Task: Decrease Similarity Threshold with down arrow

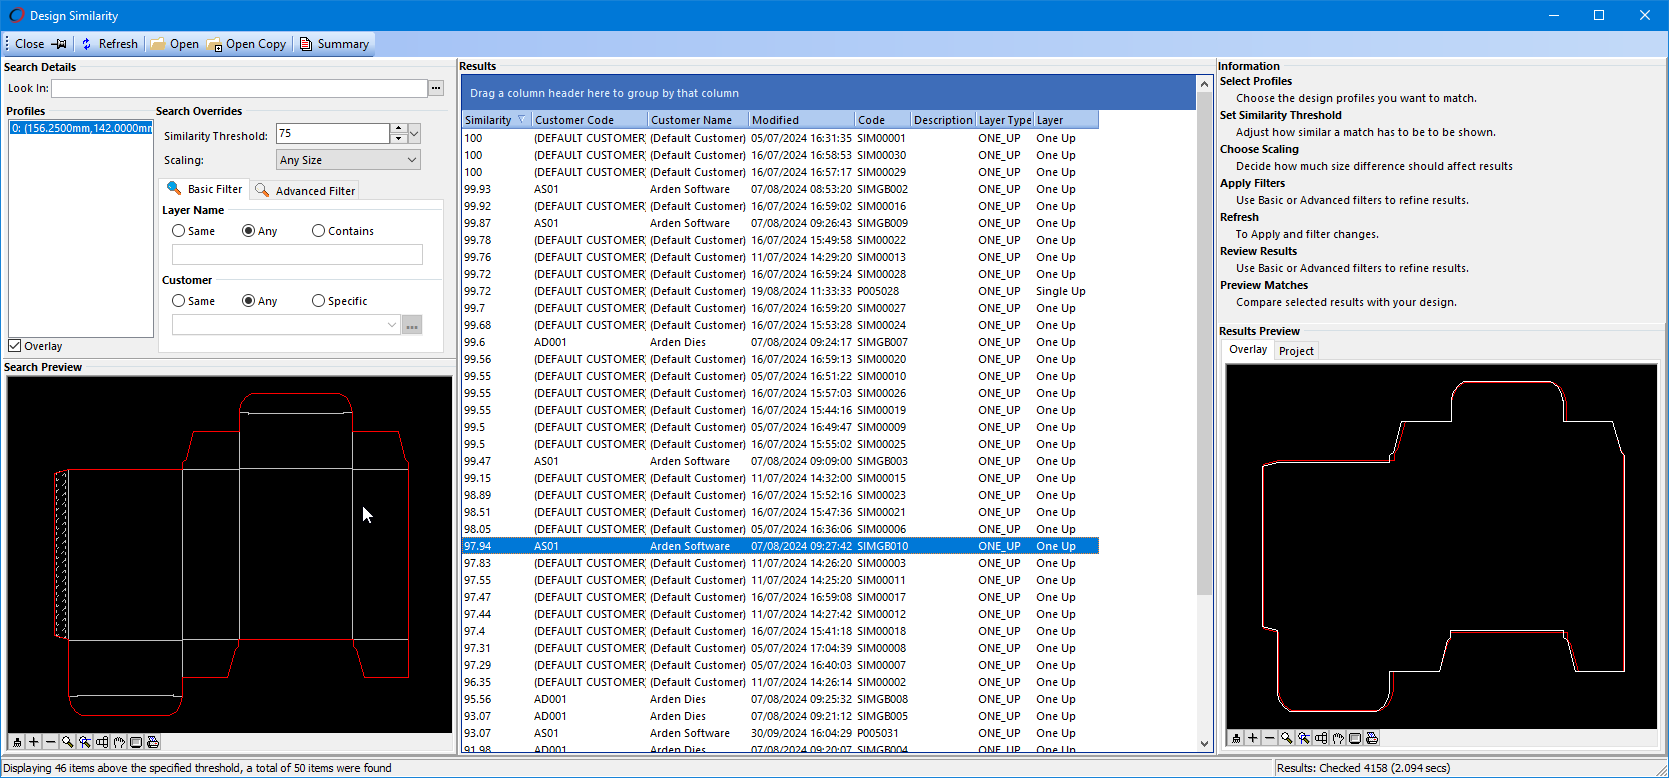Action: coord(398,139)
